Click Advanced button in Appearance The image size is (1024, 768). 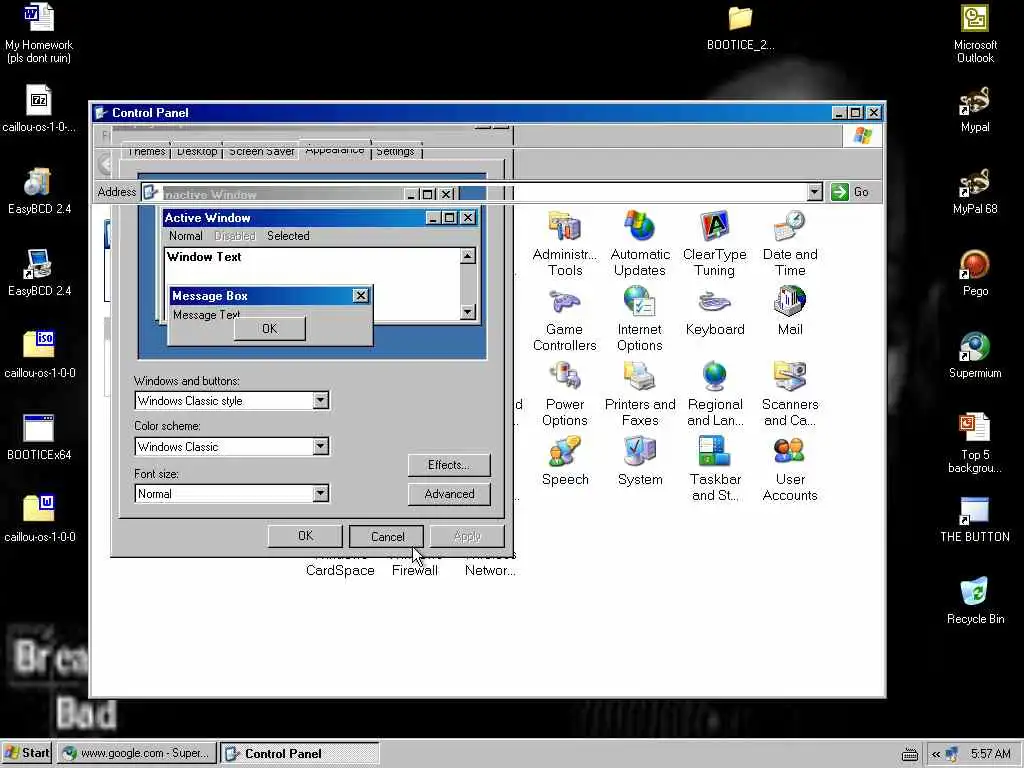(x=449, y=494)
